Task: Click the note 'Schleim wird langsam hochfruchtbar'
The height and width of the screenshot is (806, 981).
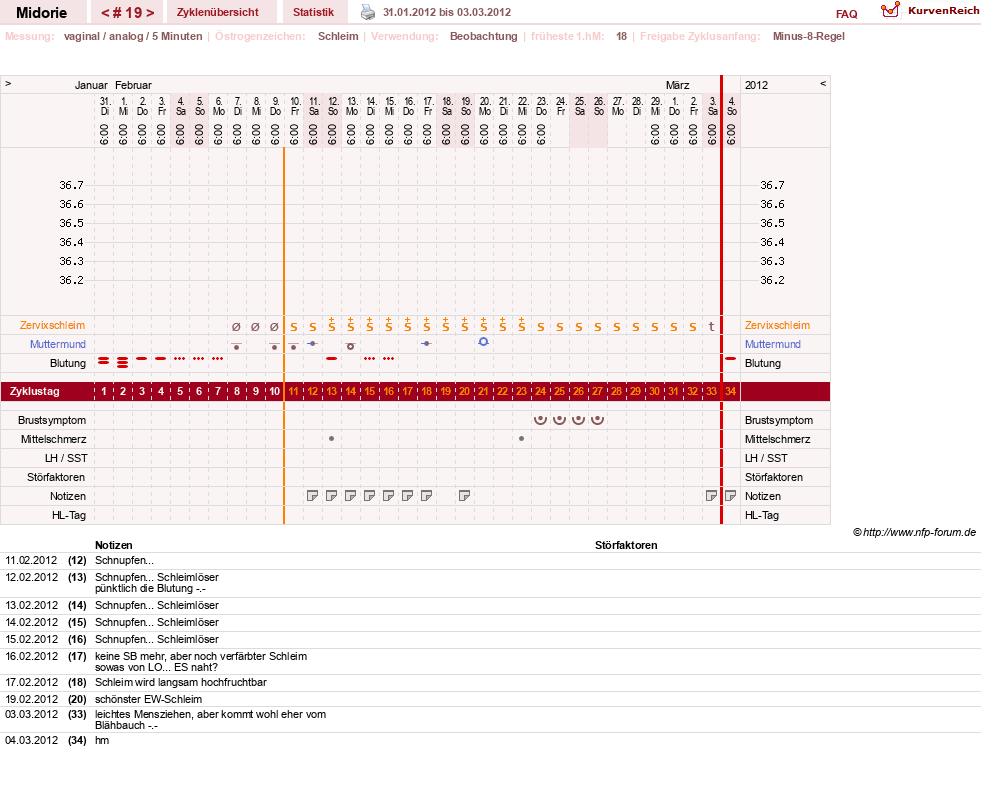Action: point(181,682)
